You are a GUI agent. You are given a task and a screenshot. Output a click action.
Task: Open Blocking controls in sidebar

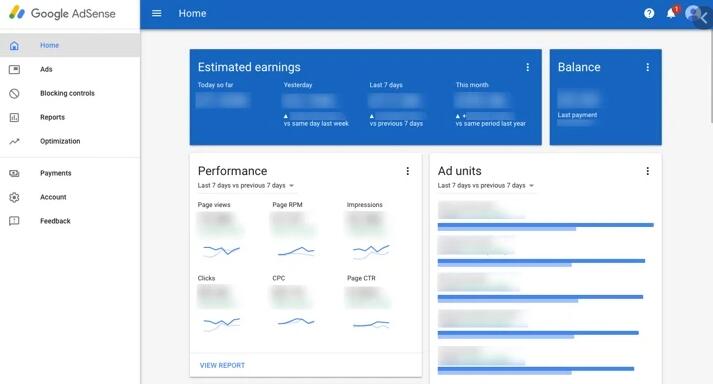70,93
